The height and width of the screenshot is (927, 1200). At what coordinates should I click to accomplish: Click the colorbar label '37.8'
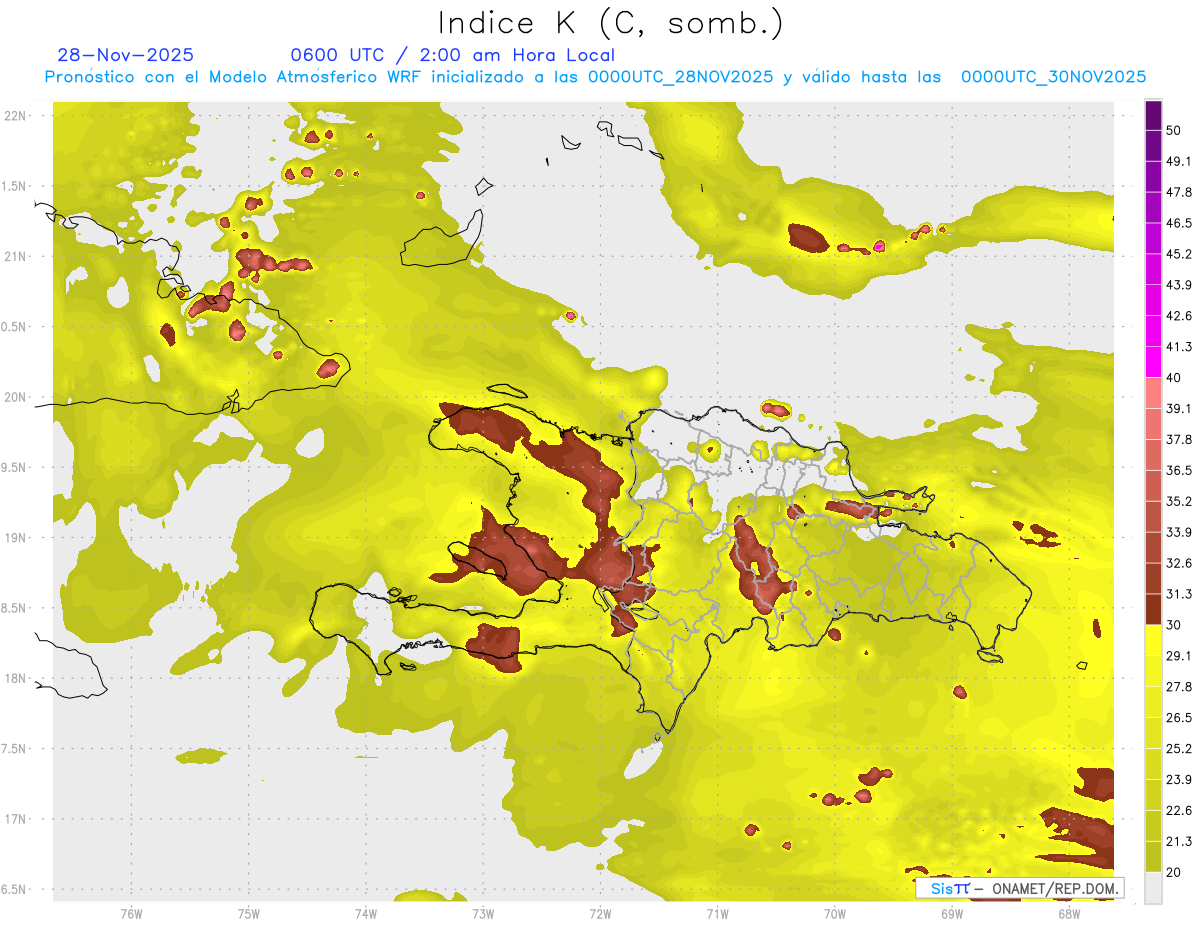pos(1179,439)
